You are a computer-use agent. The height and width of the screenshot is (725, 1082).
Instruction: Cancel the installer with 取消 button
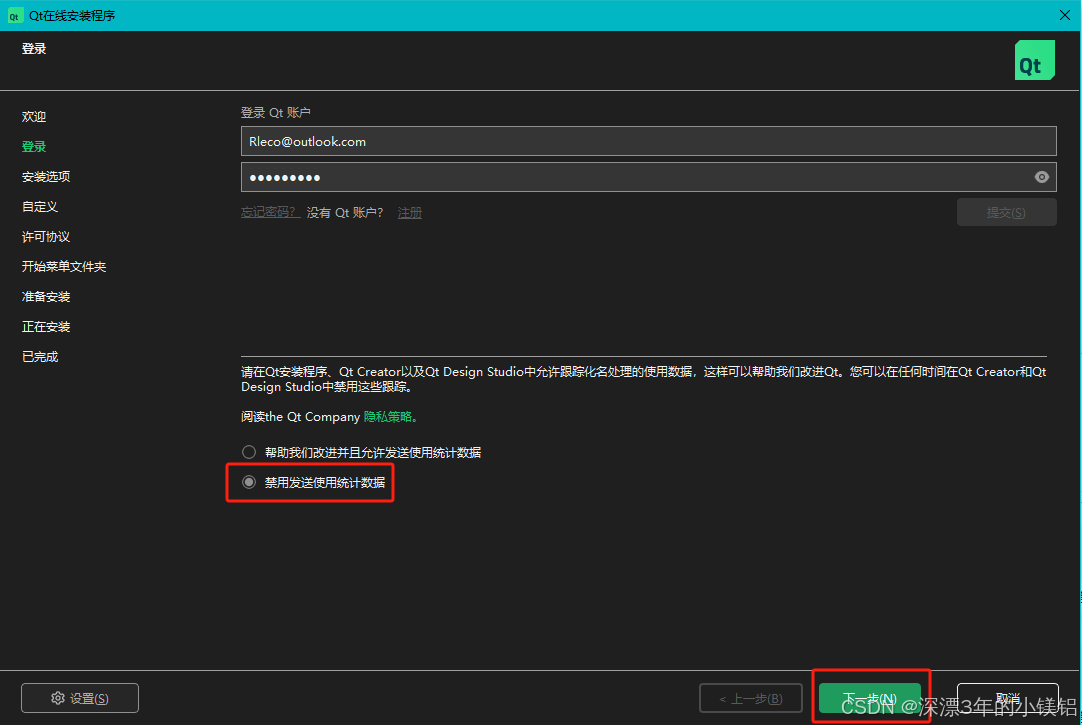[1007, 698]
